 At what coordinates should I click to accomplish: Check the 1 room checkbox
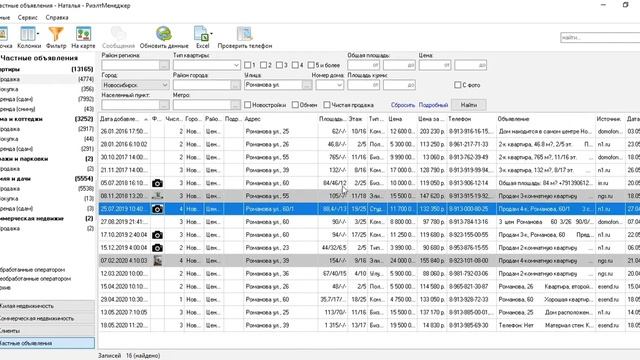[247, 65]
